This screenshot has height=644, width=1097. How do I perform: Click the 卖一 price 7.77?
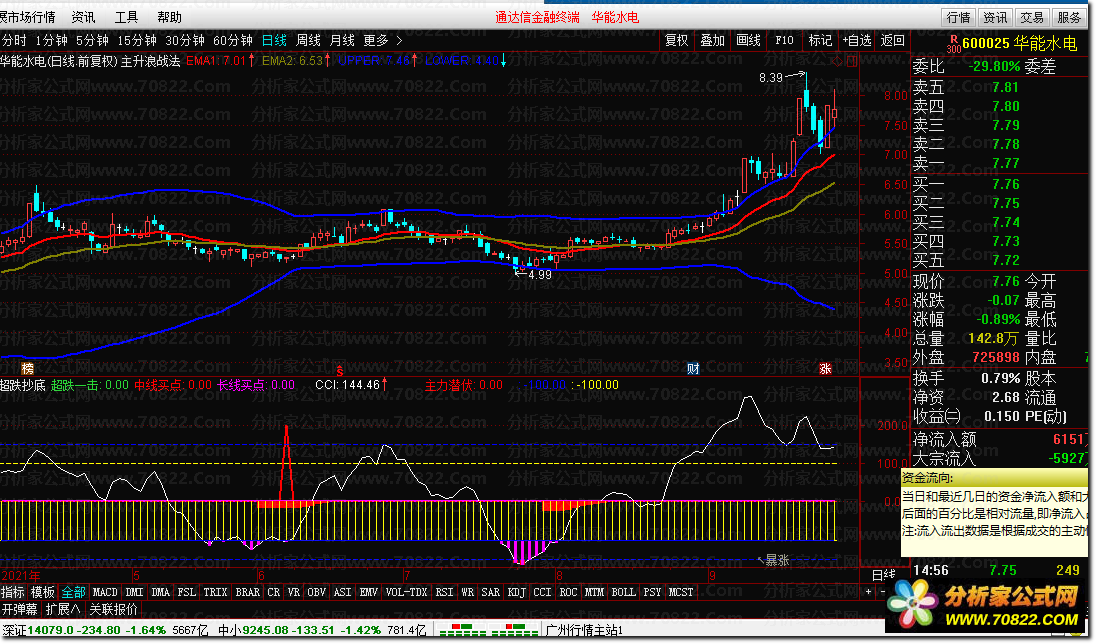(1005, 164)
